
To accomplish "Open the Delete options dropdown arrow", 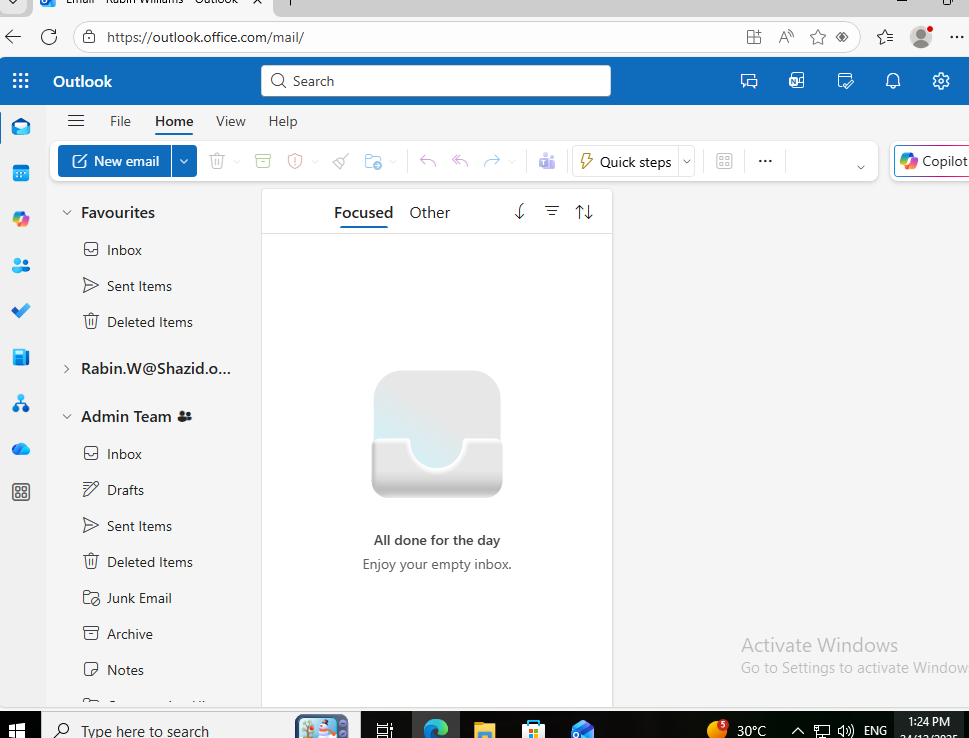I will 237,162.
